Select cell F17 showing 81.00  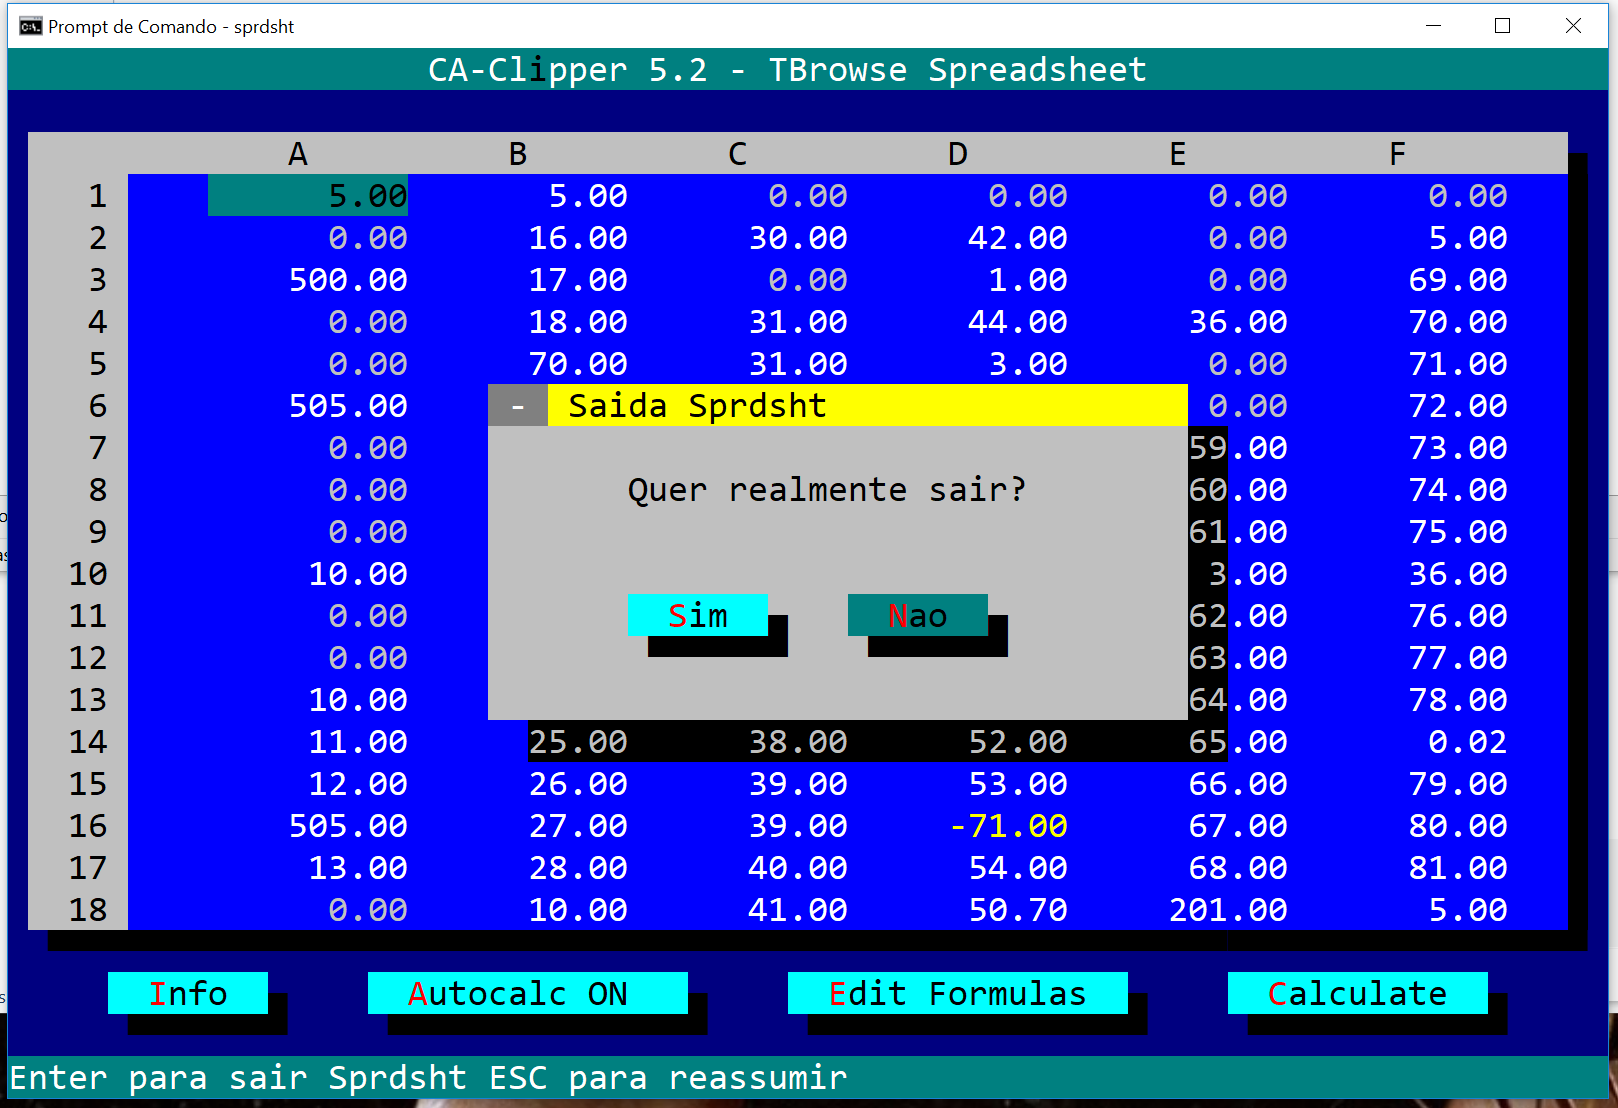coord(1458,867)
